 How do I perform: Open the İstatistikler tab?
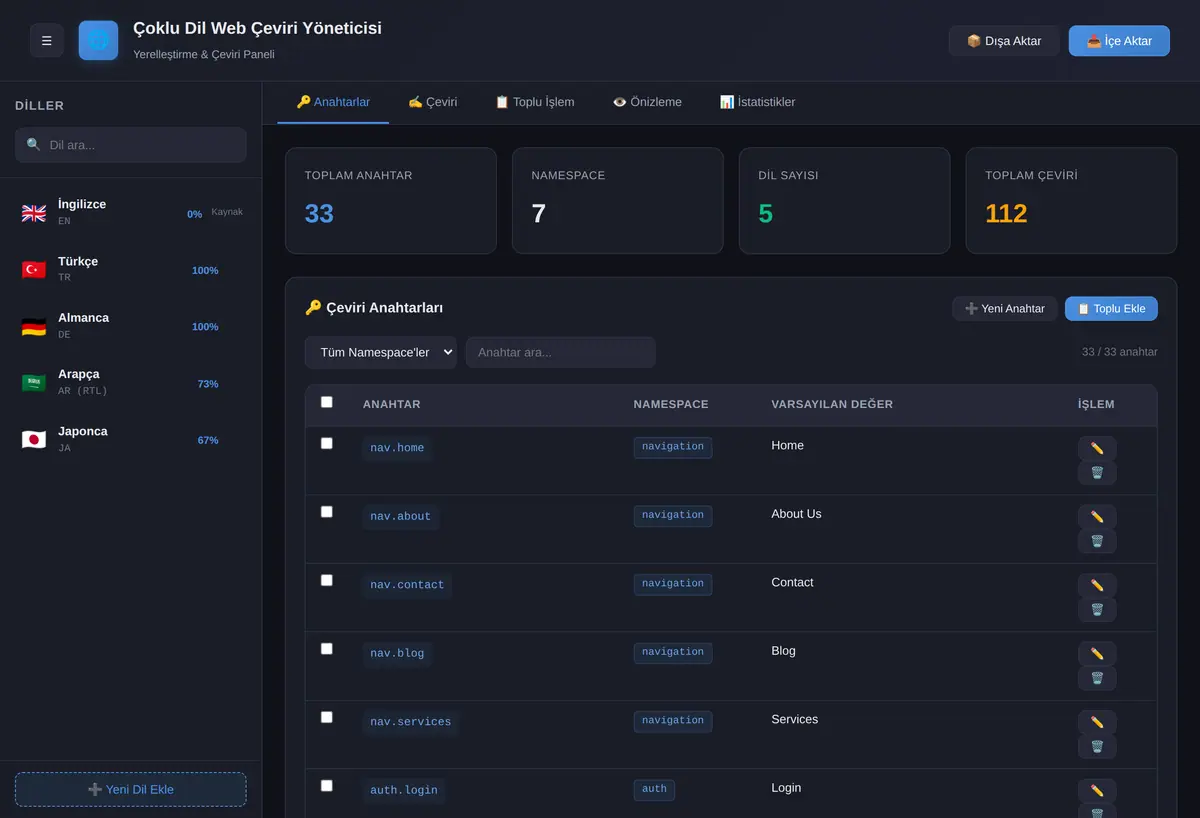point(757,102)
